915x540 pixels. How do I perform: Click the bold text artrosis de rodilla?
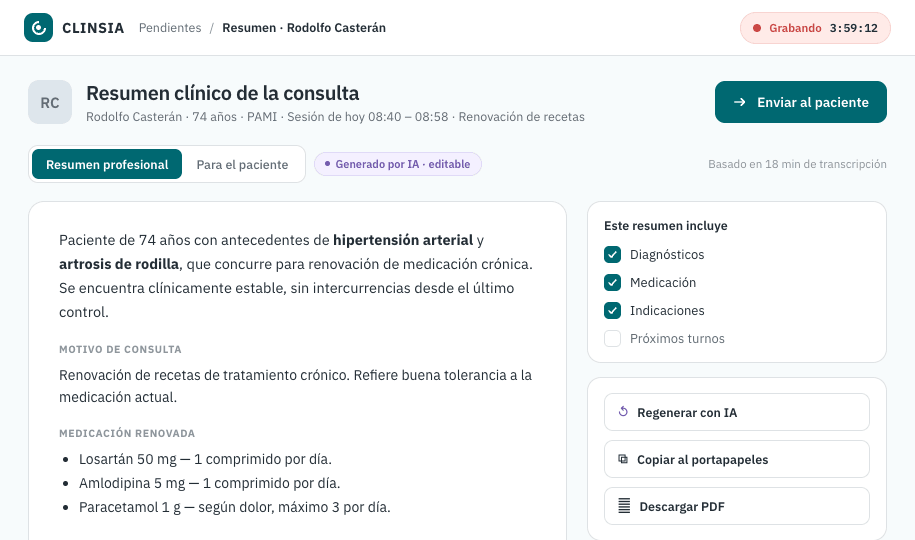point(119,264)
